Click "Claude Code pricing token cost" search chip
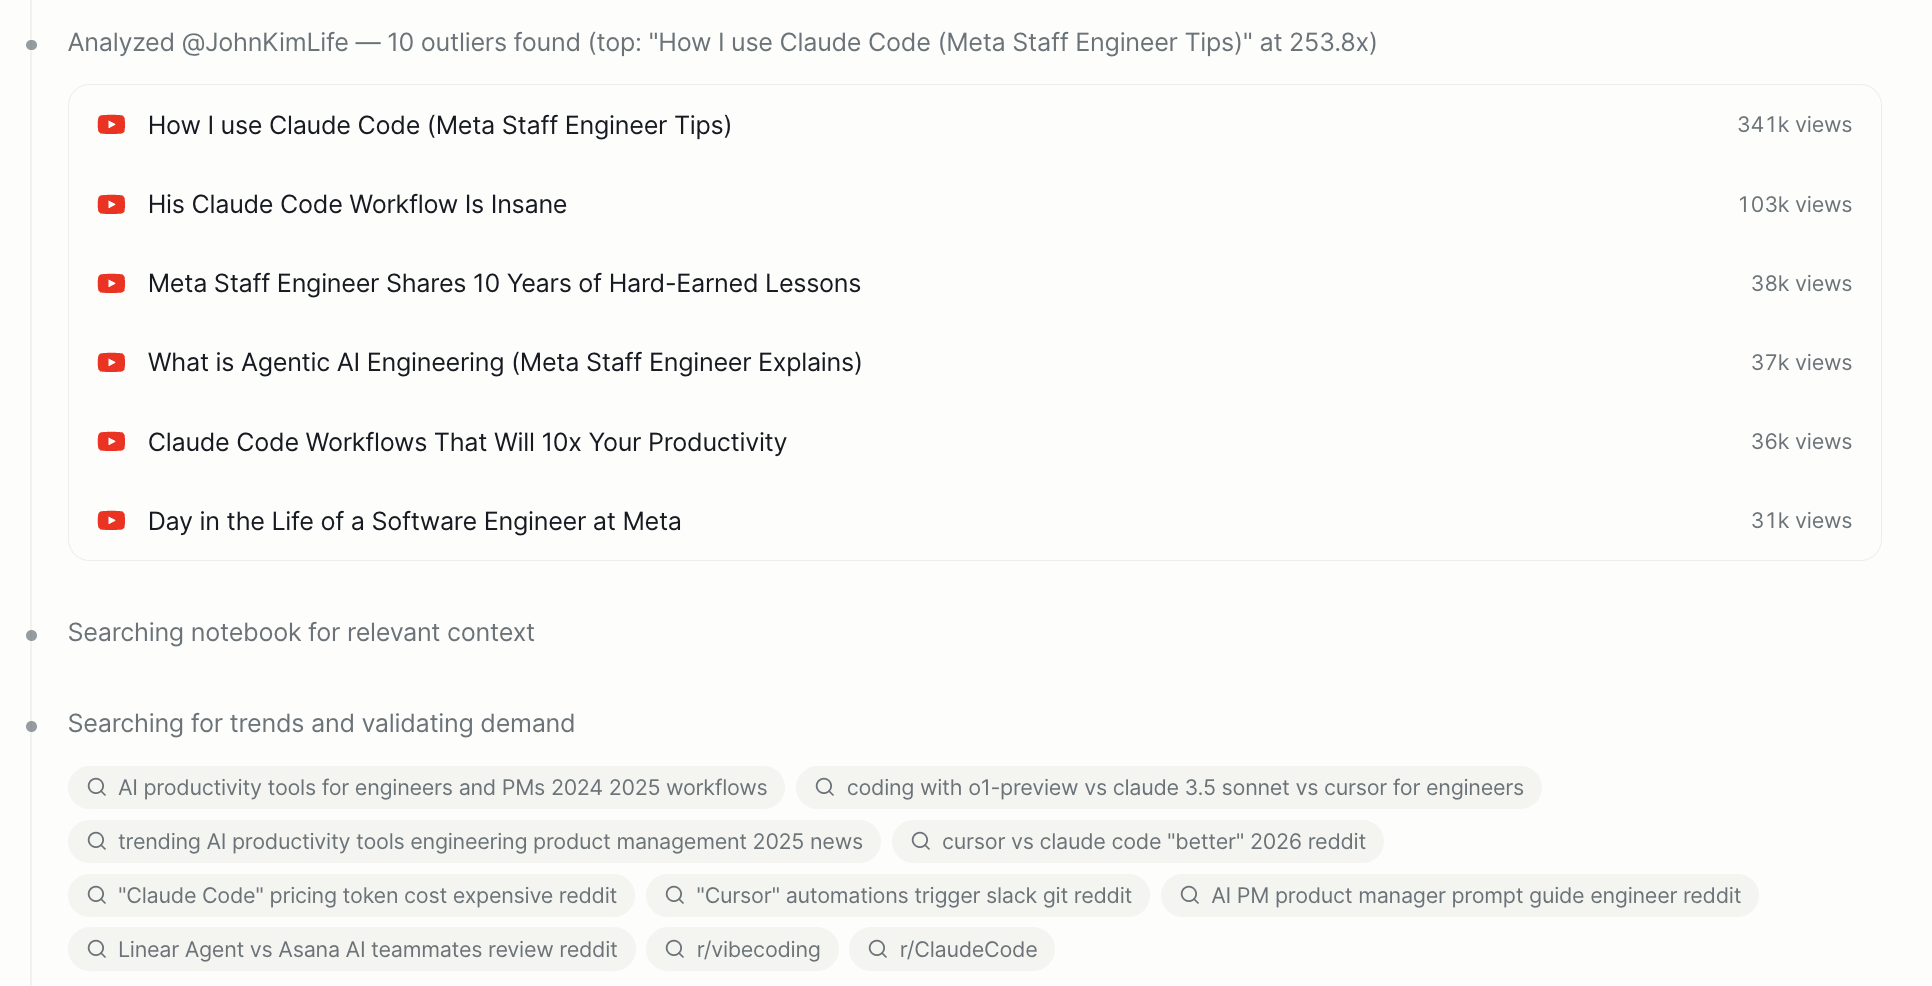The width and height of the screenshot is (1932, 986). pos(351,896)
